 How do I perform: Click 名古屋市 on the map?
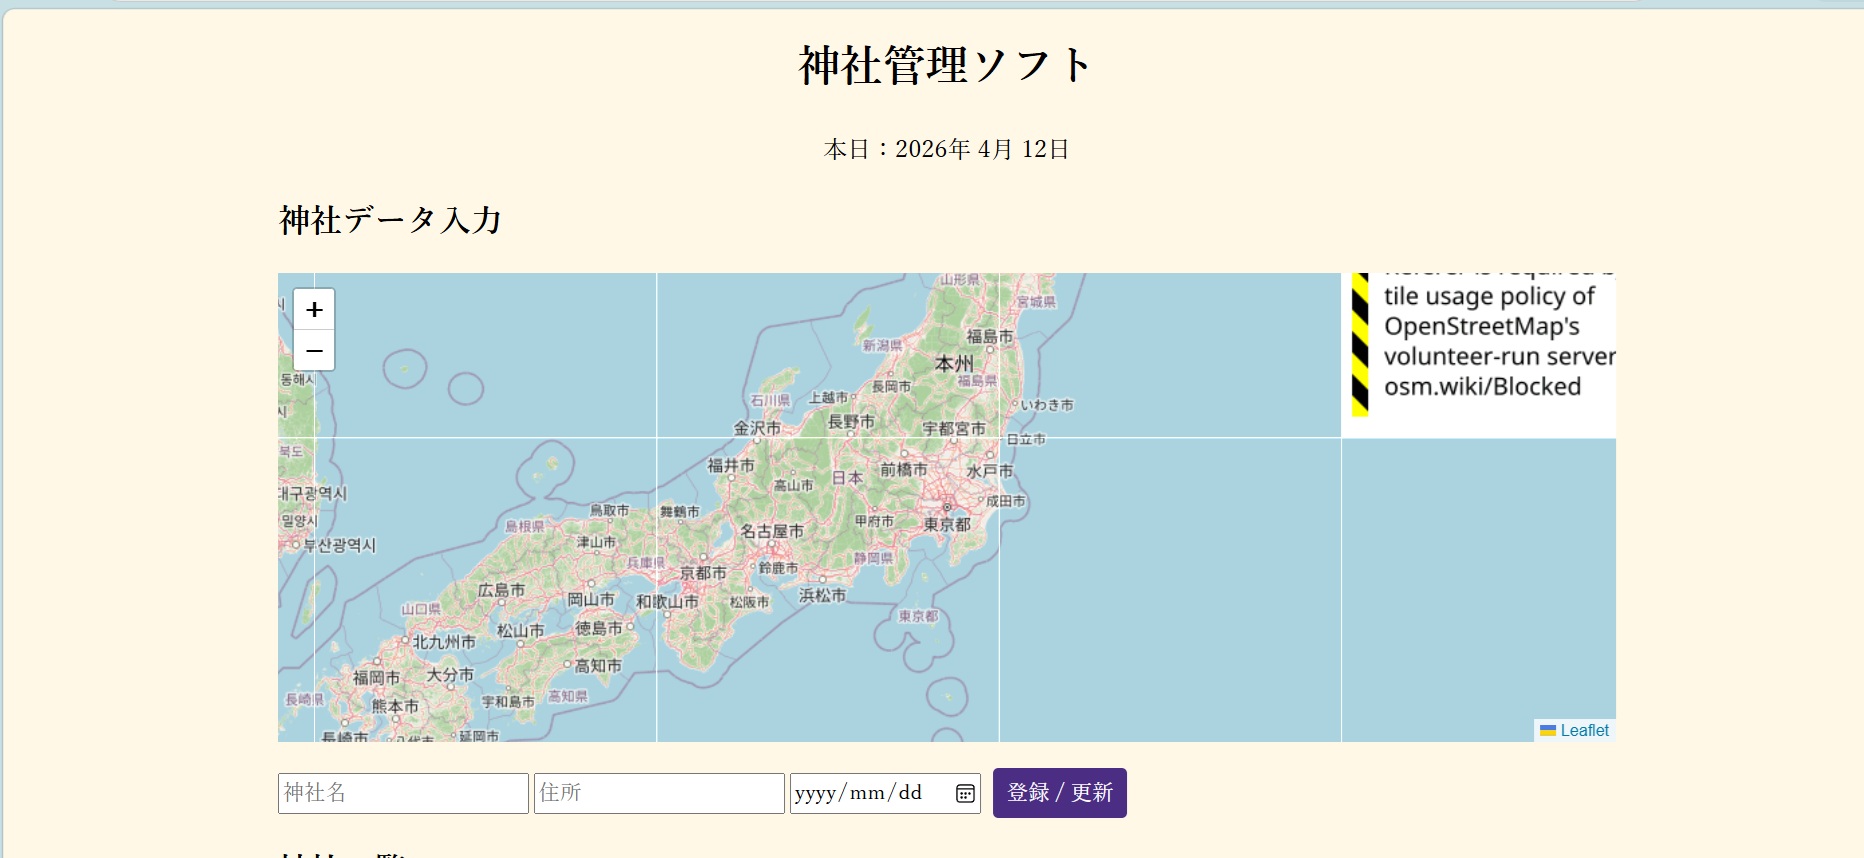coord(772,531)
